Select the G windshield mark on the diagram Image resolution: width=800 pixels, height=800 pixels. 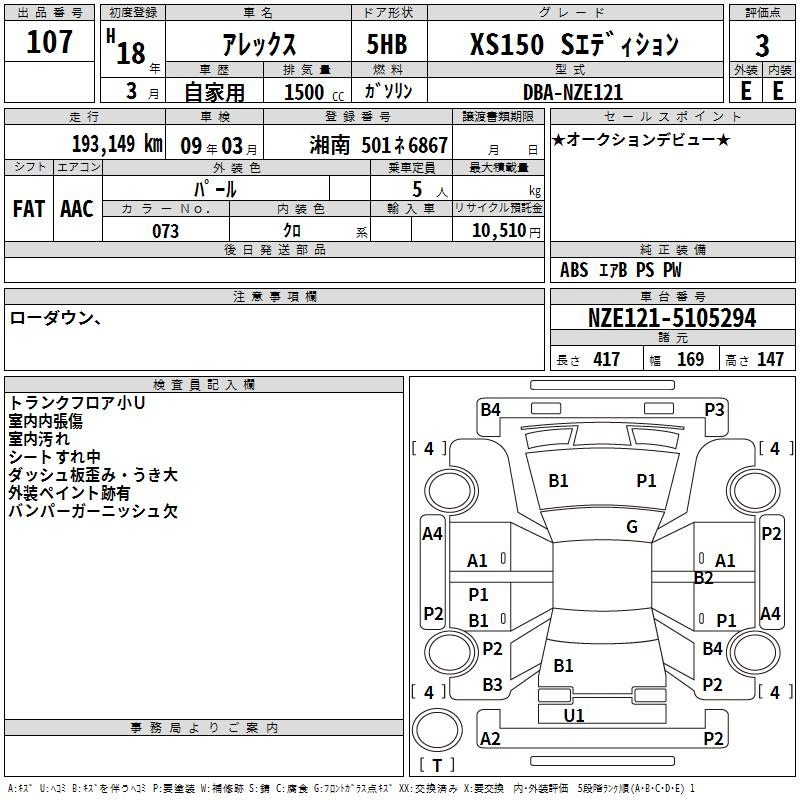pyautogui.click(x=631, y=527)
